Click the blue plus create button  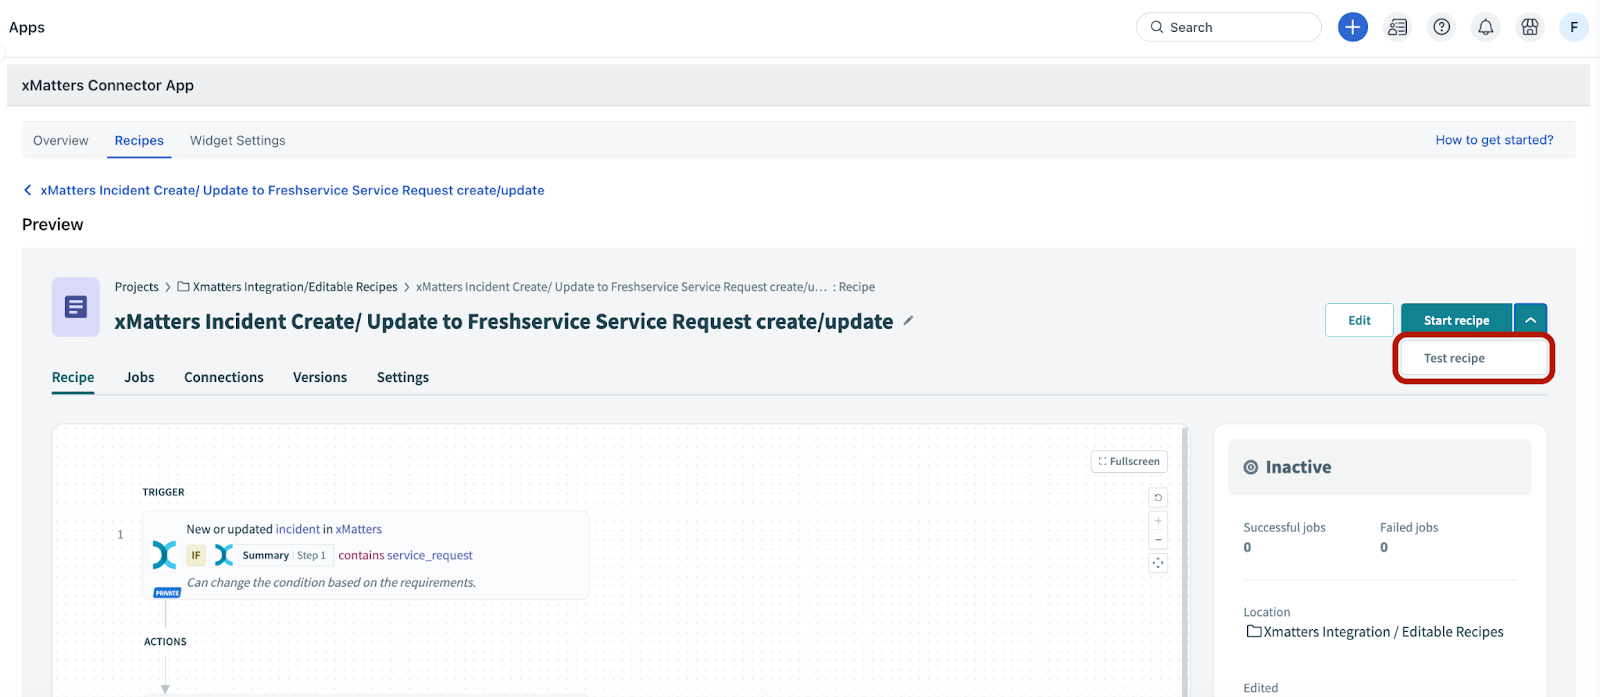[1353, 27]
